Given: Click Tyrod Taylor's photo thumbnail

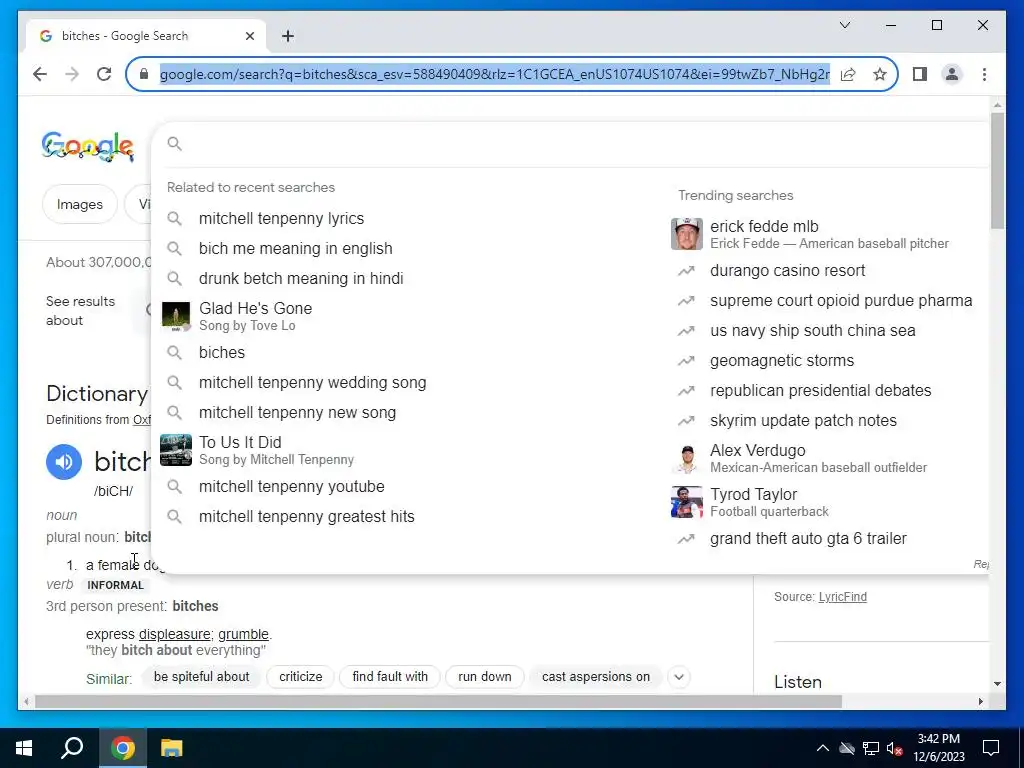Looking at the screenshot, I should (x=686, y=502).
